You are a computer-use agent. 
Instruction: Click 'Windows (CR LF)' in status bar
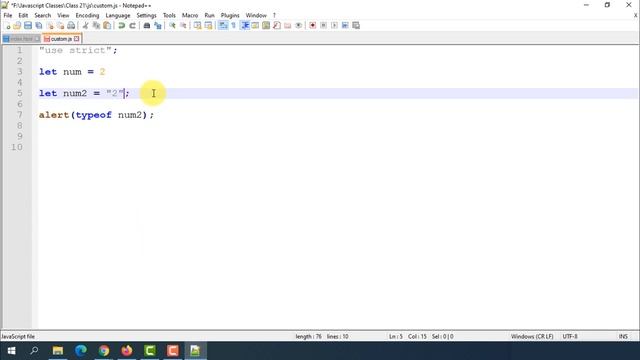click(532, 337)
